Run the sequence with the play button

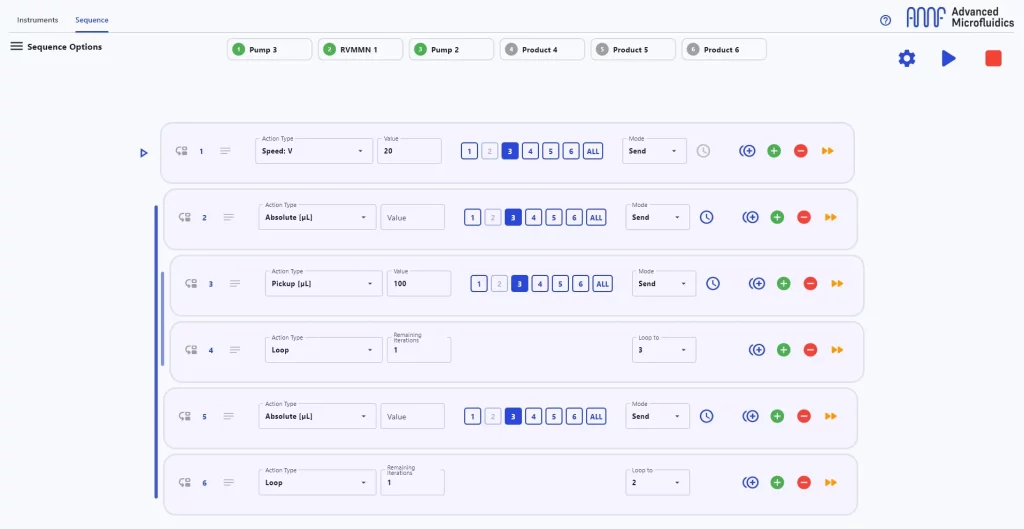point(948,58)
